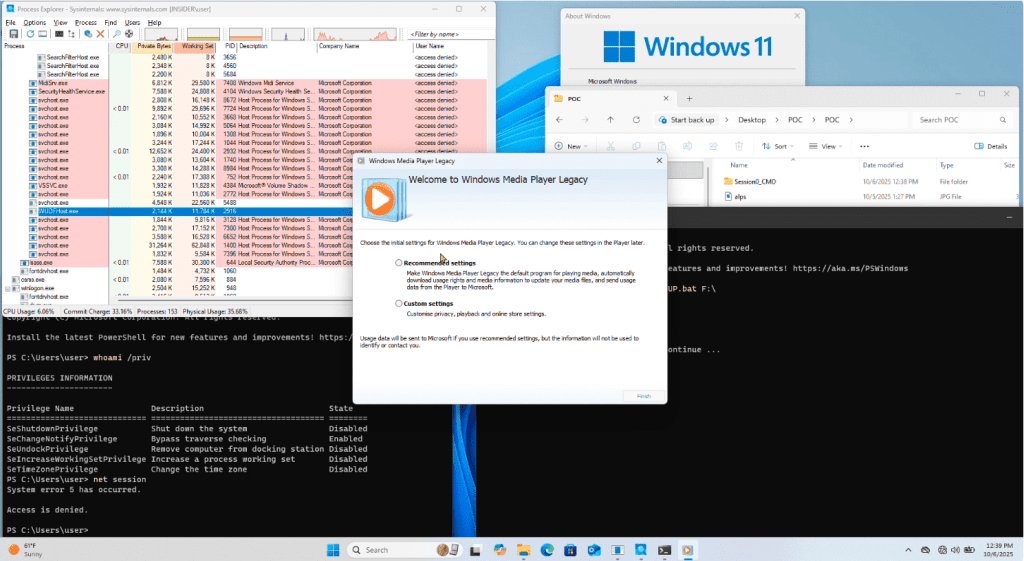Image resolution: width=1024 pixels, height=561 pixels.
Task: Click the Windows Media Player Legacy taskbar icon
Action: coord(687,550)
